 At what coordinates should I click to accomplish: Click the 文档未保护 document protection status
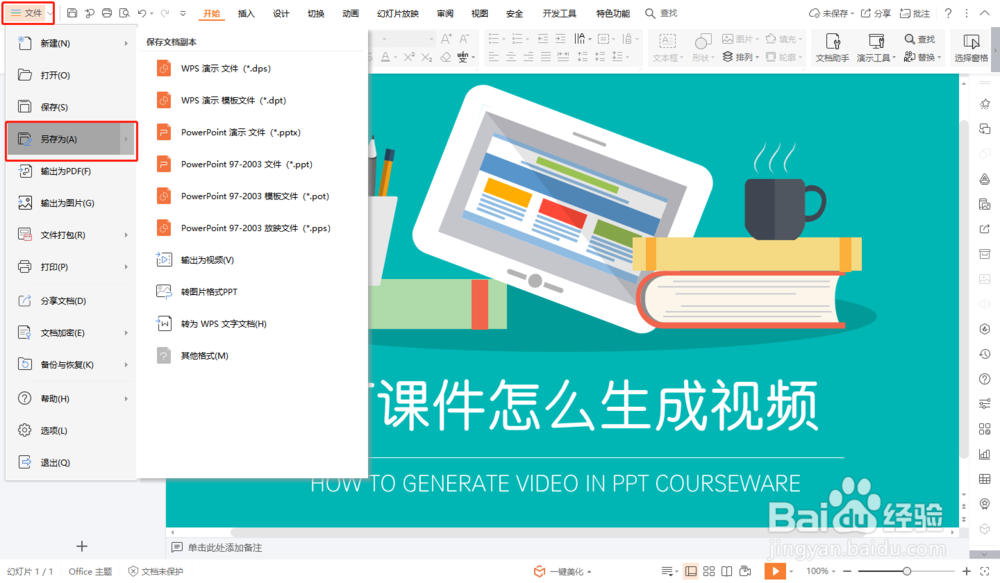tap(156, 571)
